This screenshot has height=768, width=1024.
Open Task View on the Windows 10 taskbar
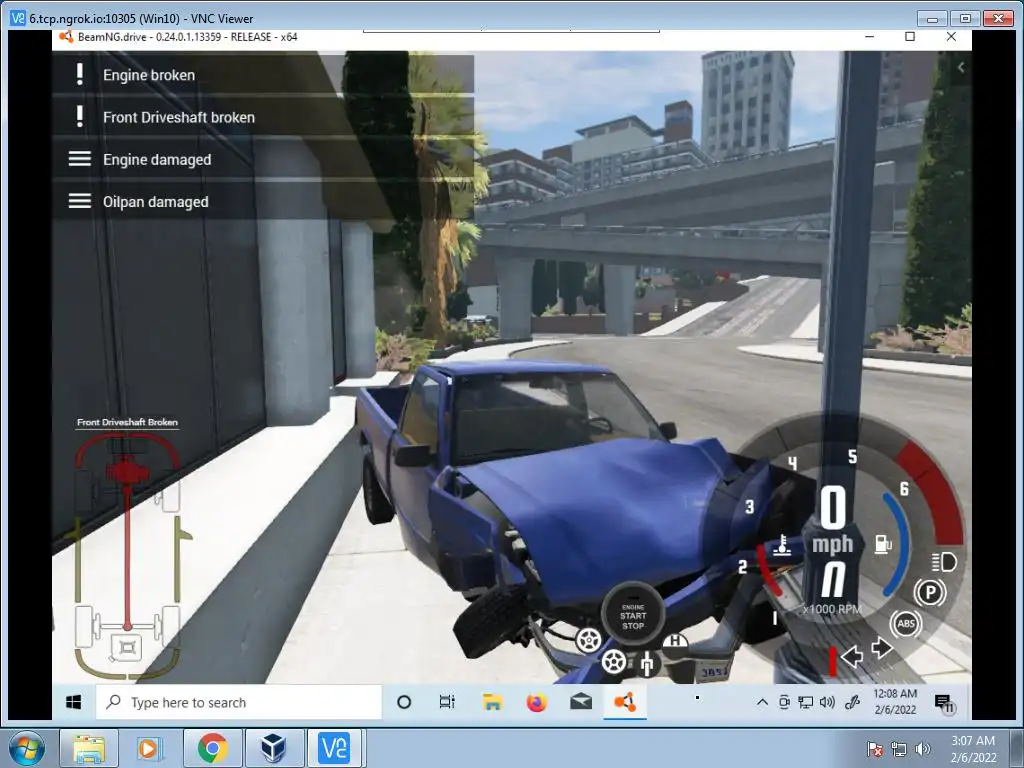coord(447,702)
